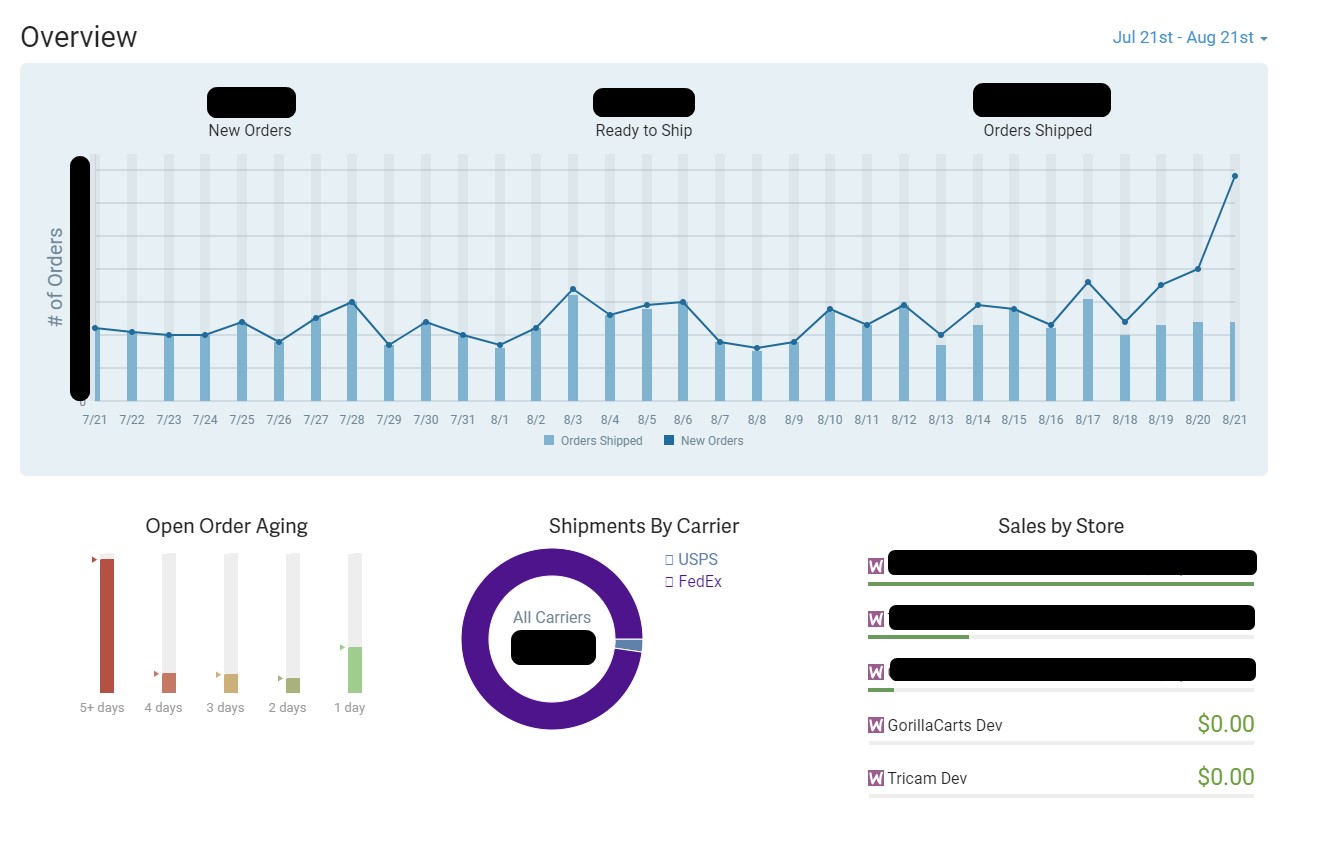This screenshot has width=1325, height=846.
Task: Click the New Orders data point for 7/28
Action: pyautogui.click(x=352, y=302)
